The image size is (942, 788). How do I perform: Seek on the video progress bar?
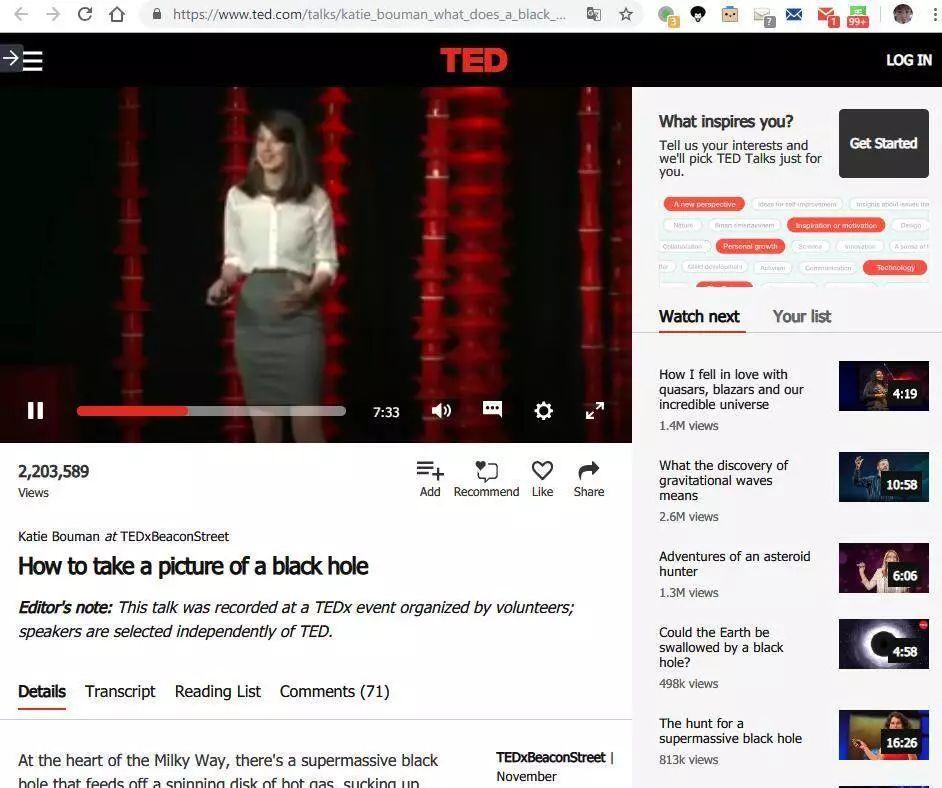pos(211,411)
